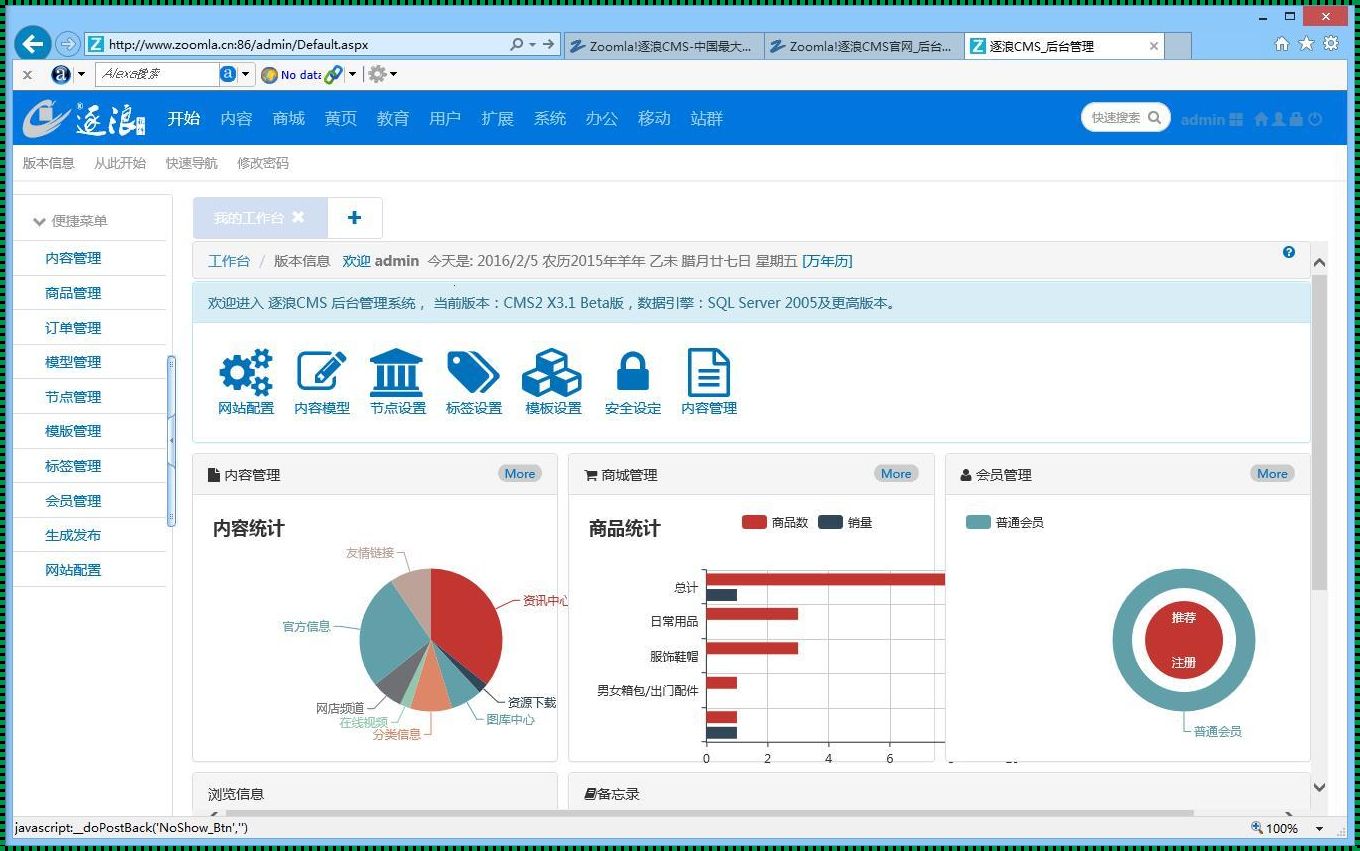Open 修改密码 submenu link
1360x851 pixels.
click(x=262, y=163)
